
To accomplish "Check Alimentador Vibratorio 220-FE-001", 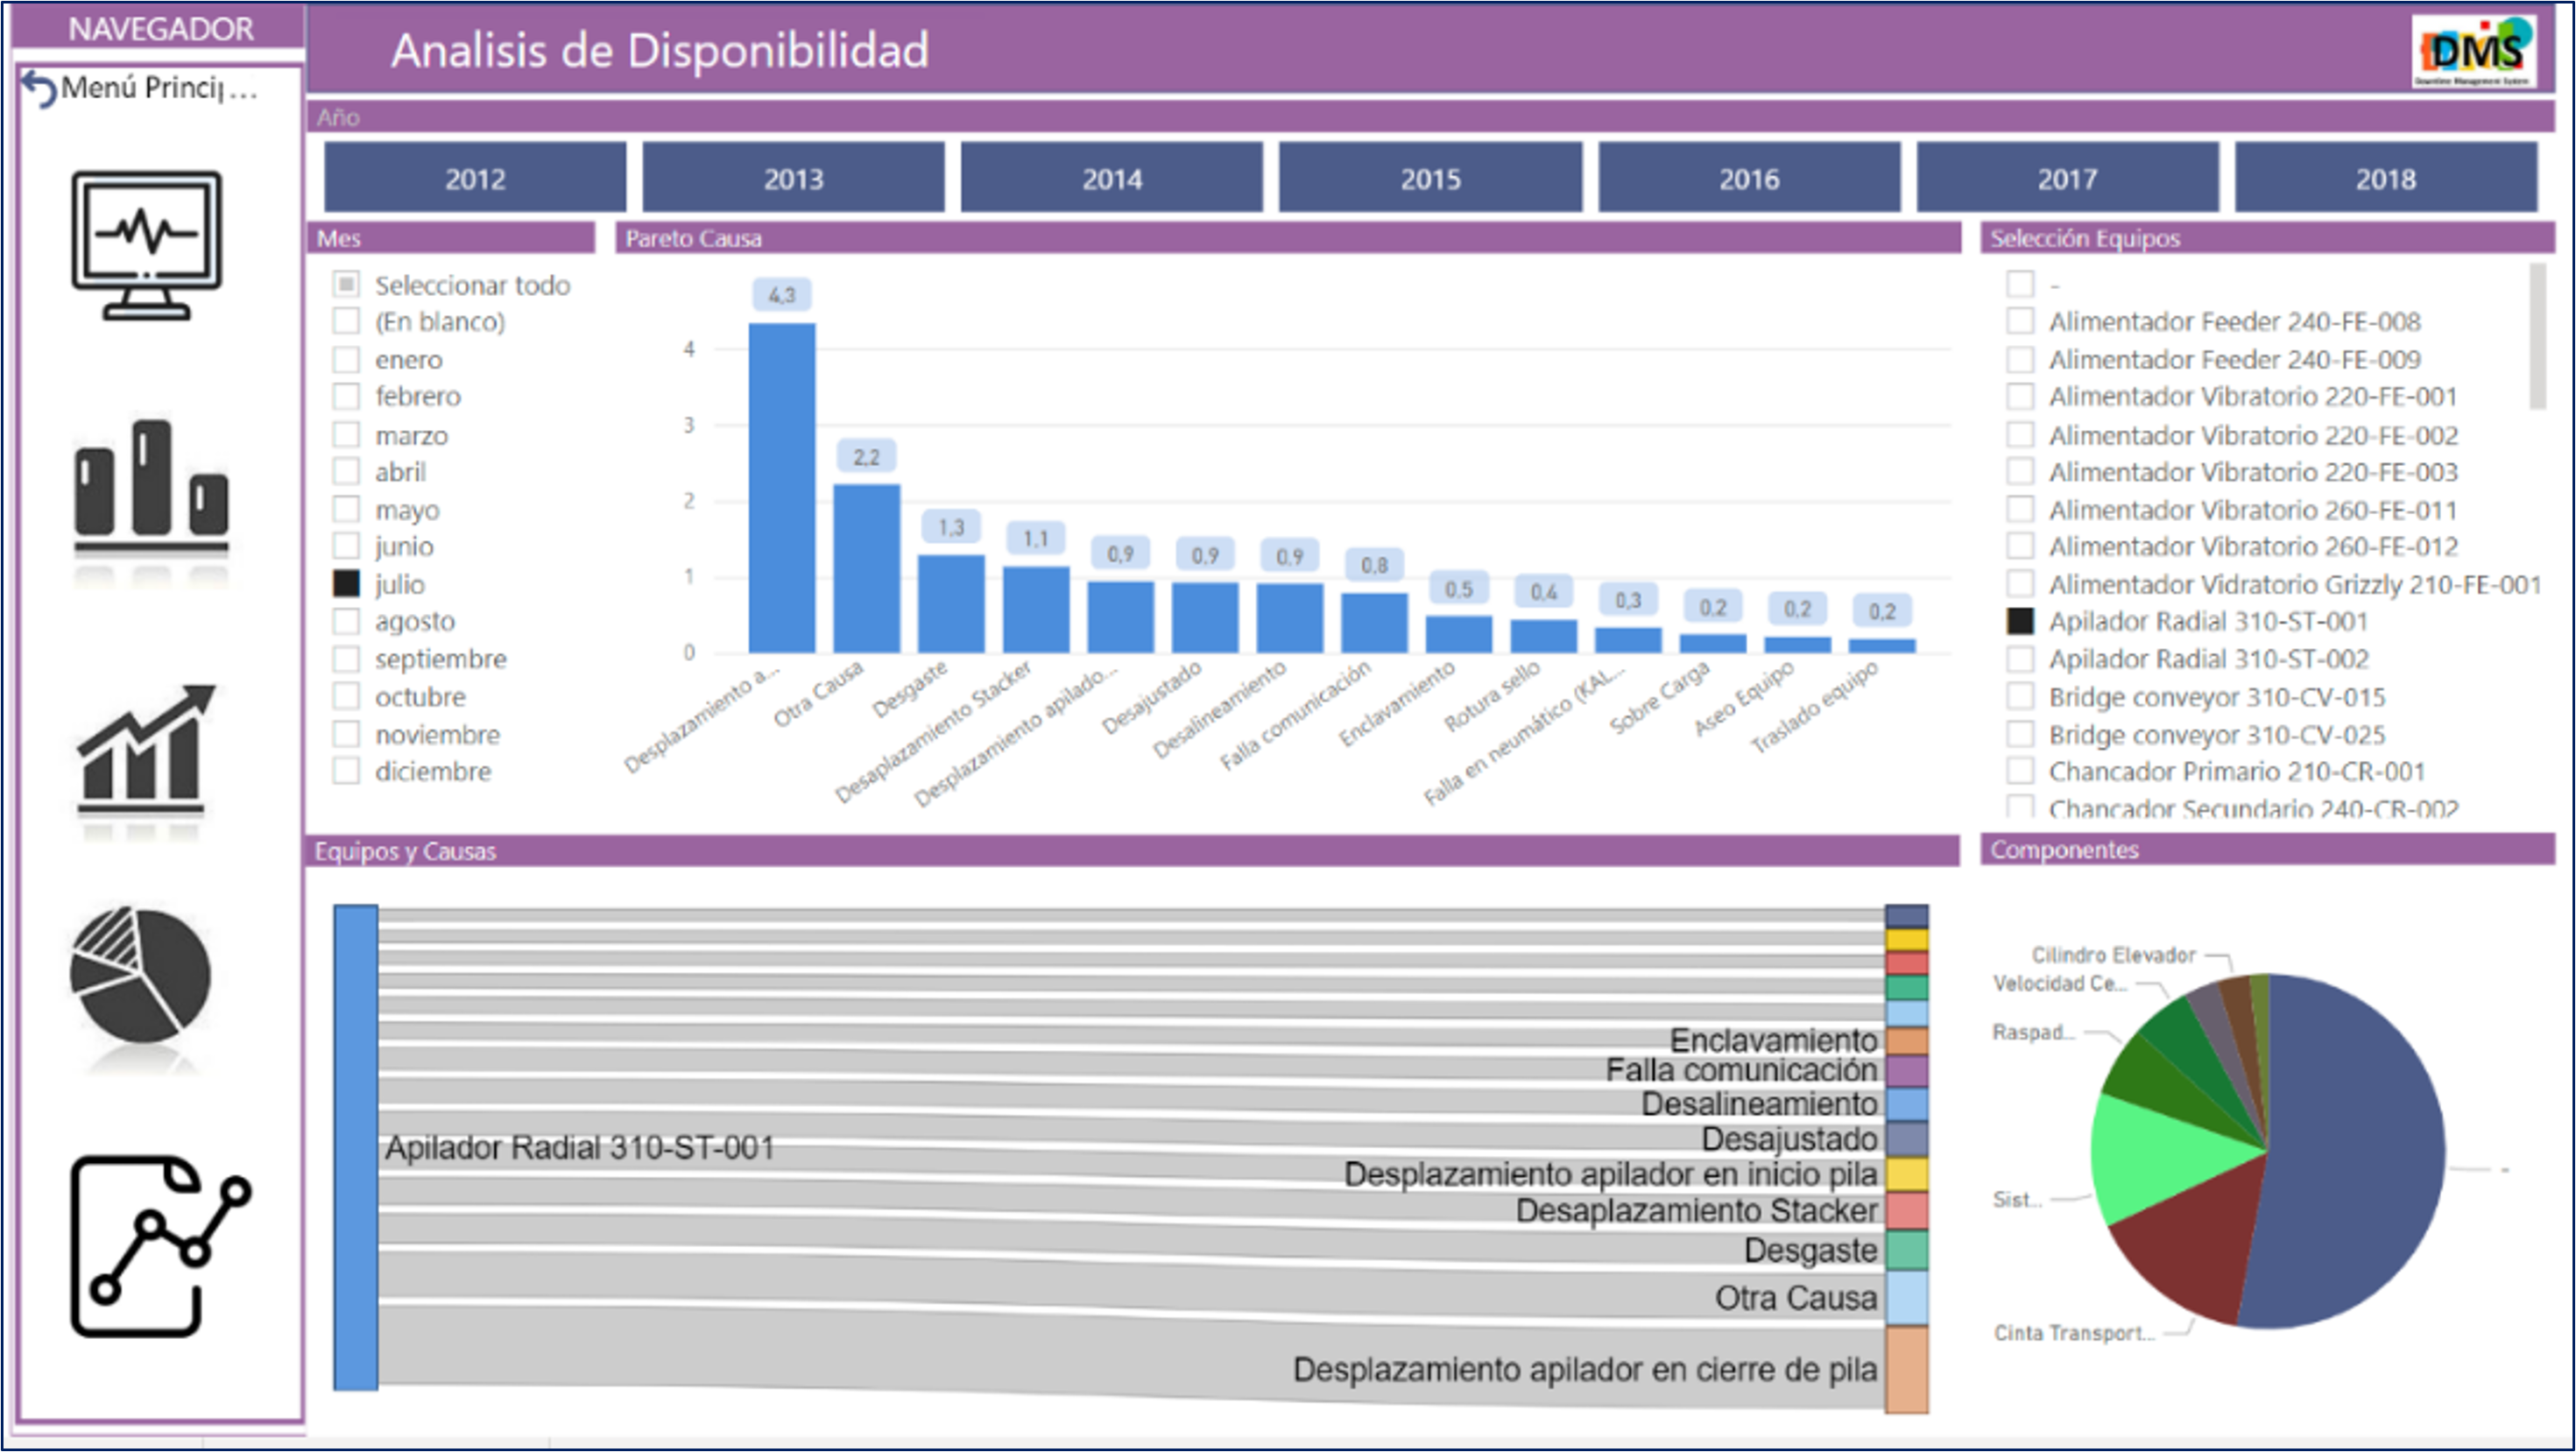I will pyautogui.click(x=2020, y=396).
